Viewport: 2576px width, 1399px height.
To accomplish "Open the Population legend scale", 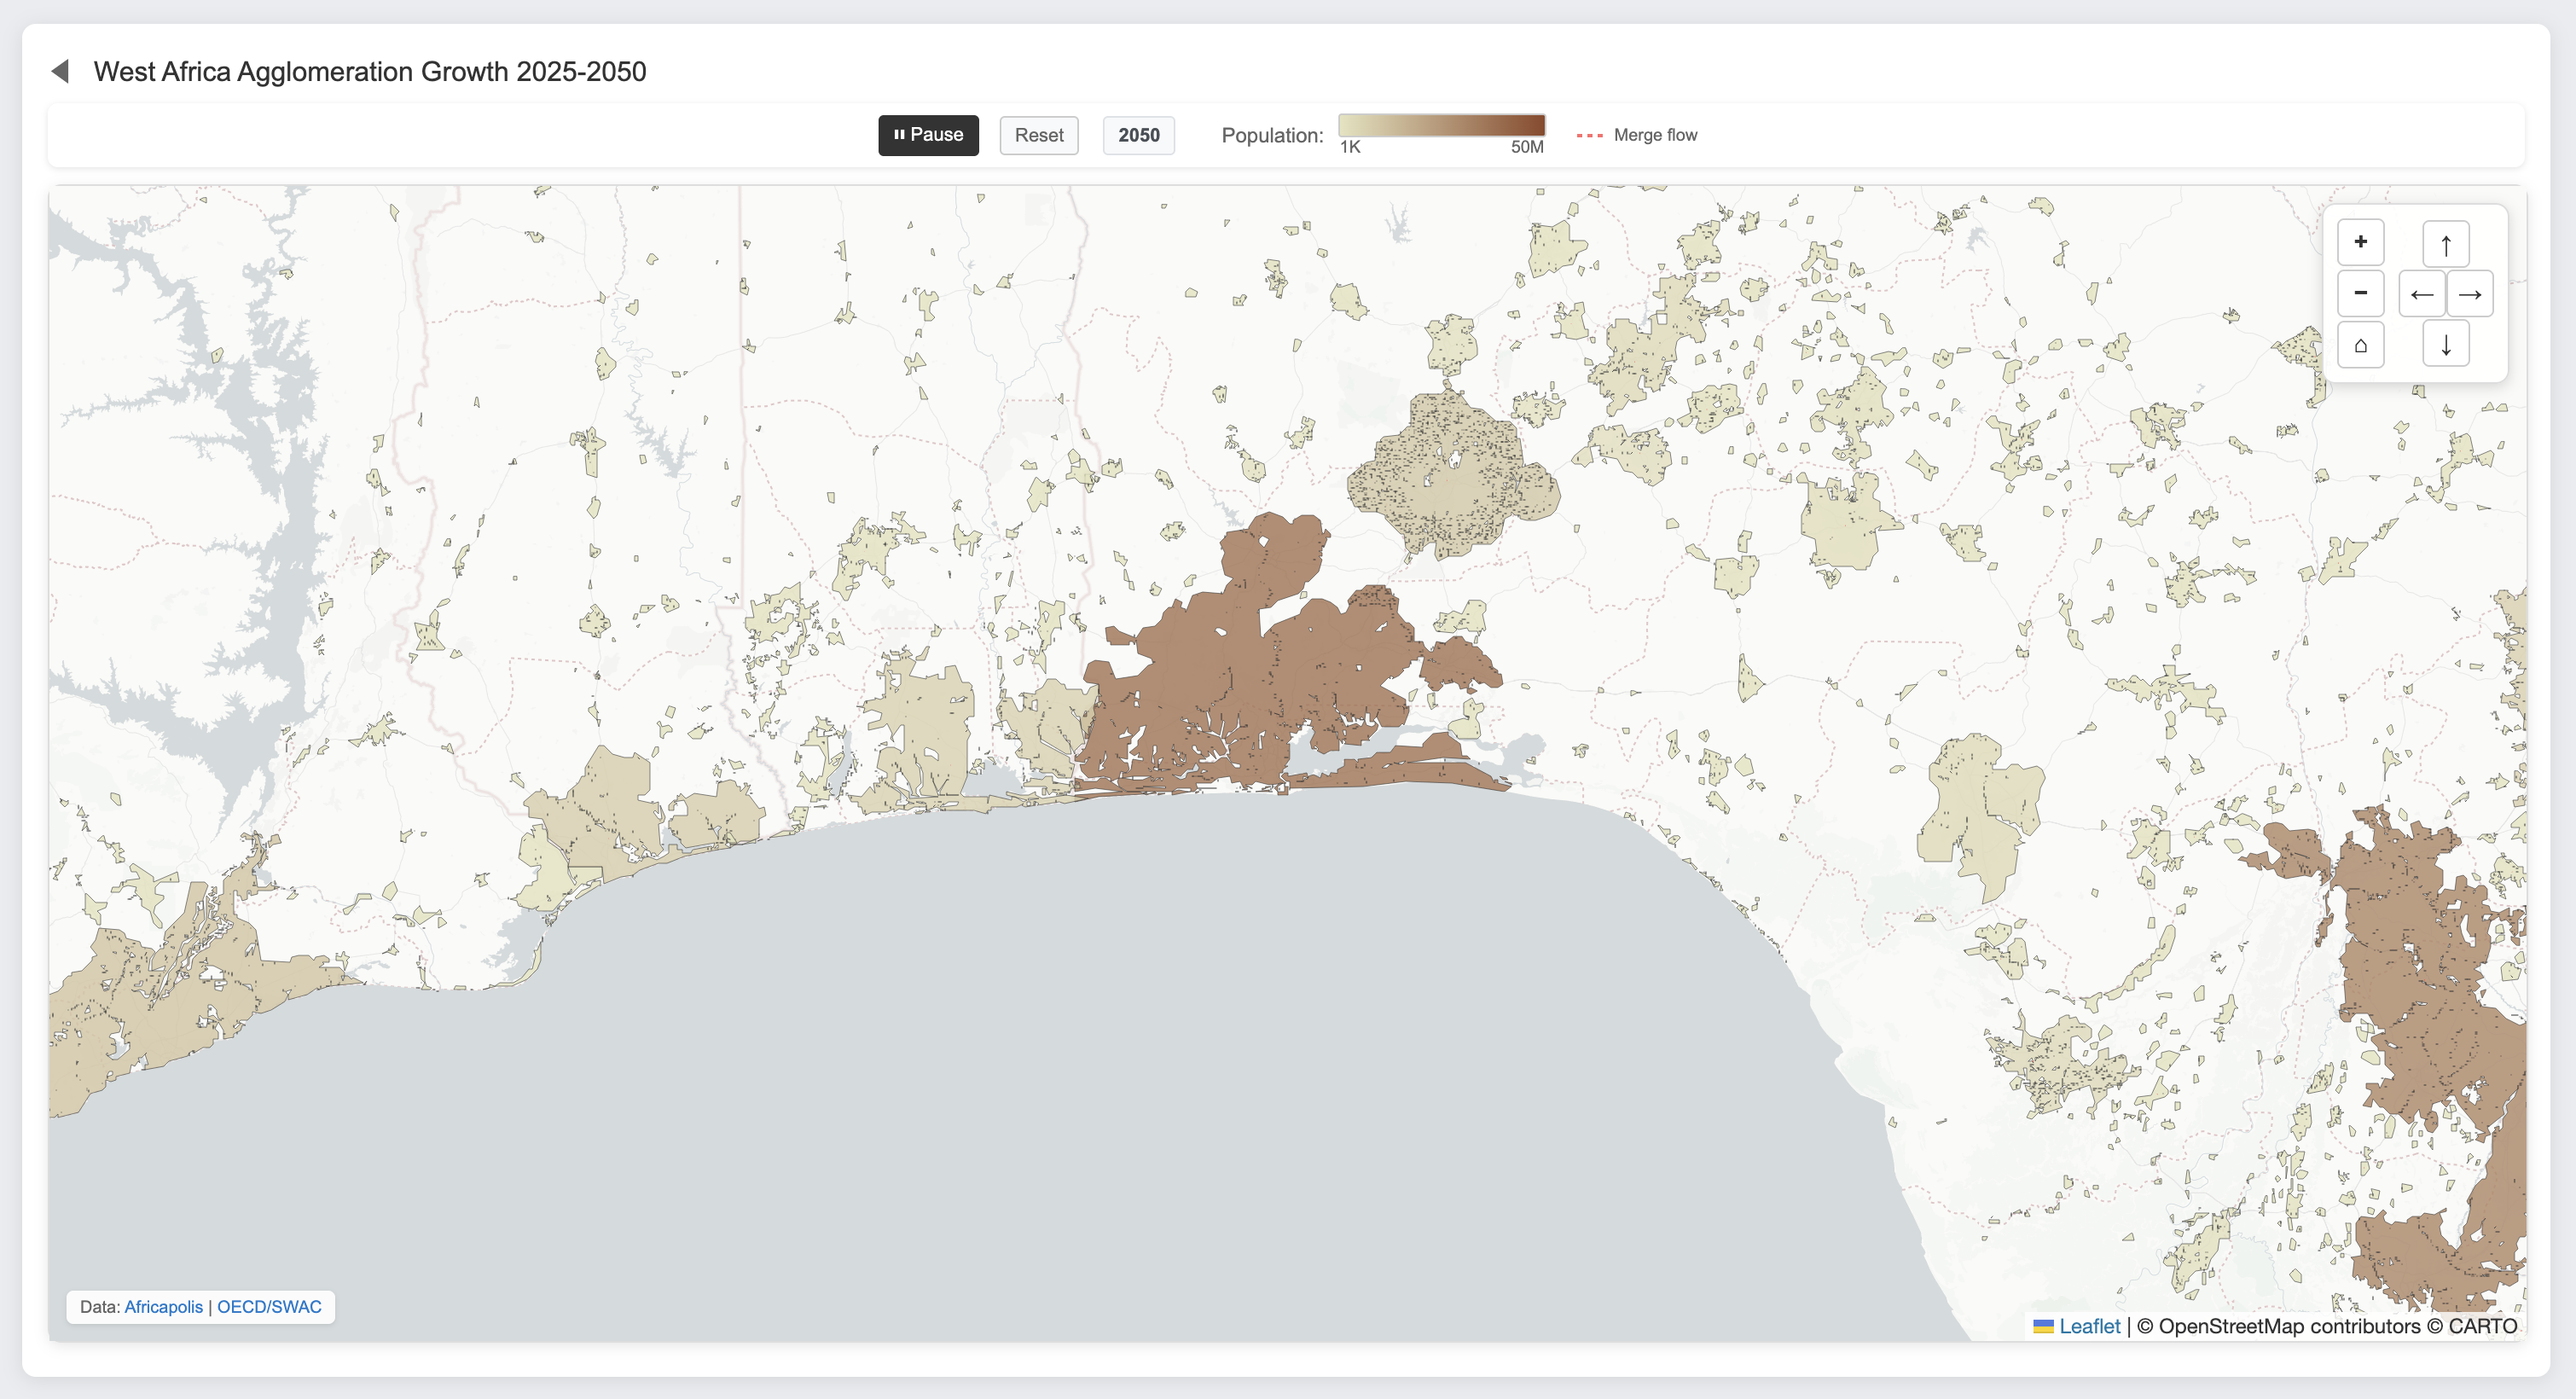I will click(x=1272, y=134).
